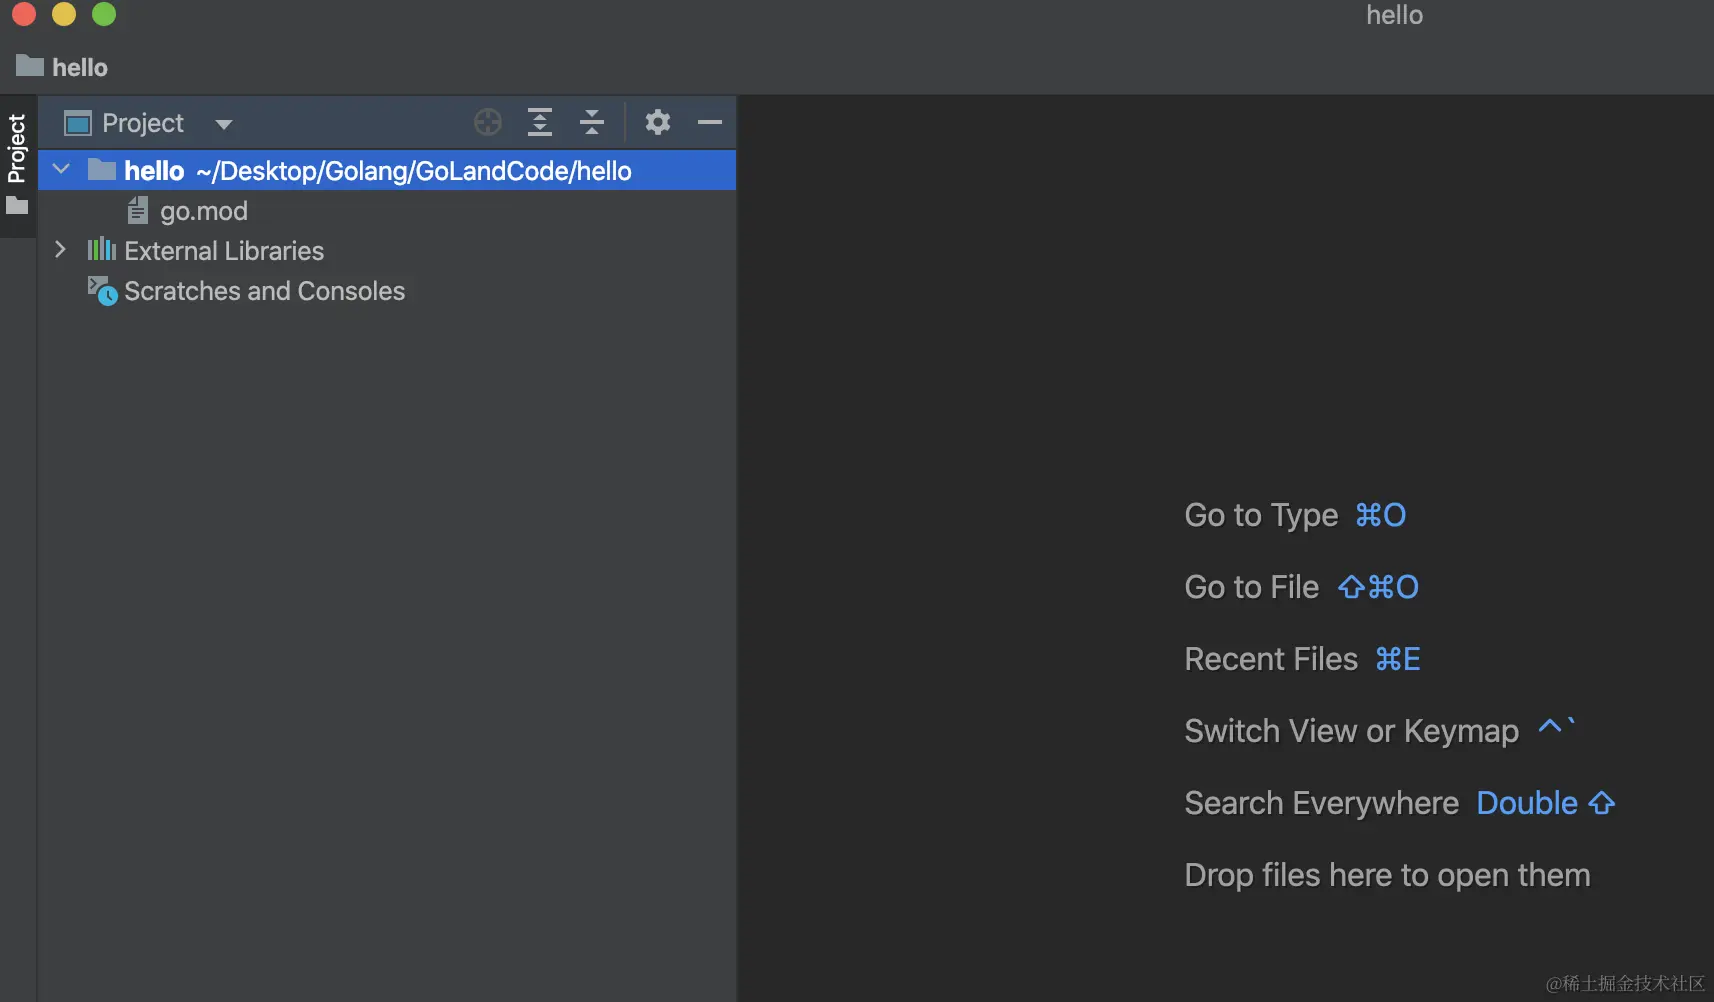Click the Switch View or Keymap hint
The image size is (1714, 1002).
click(1352, 732)
